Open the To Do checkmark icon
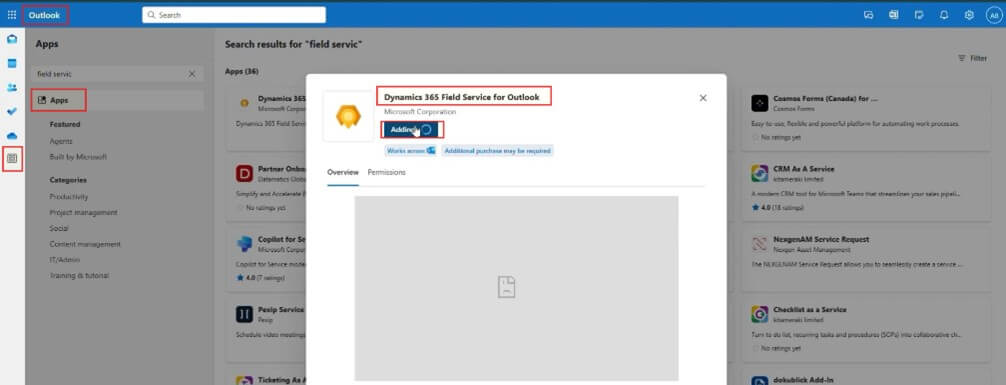Screen dimensions: 1006x385 pos(12,112)
